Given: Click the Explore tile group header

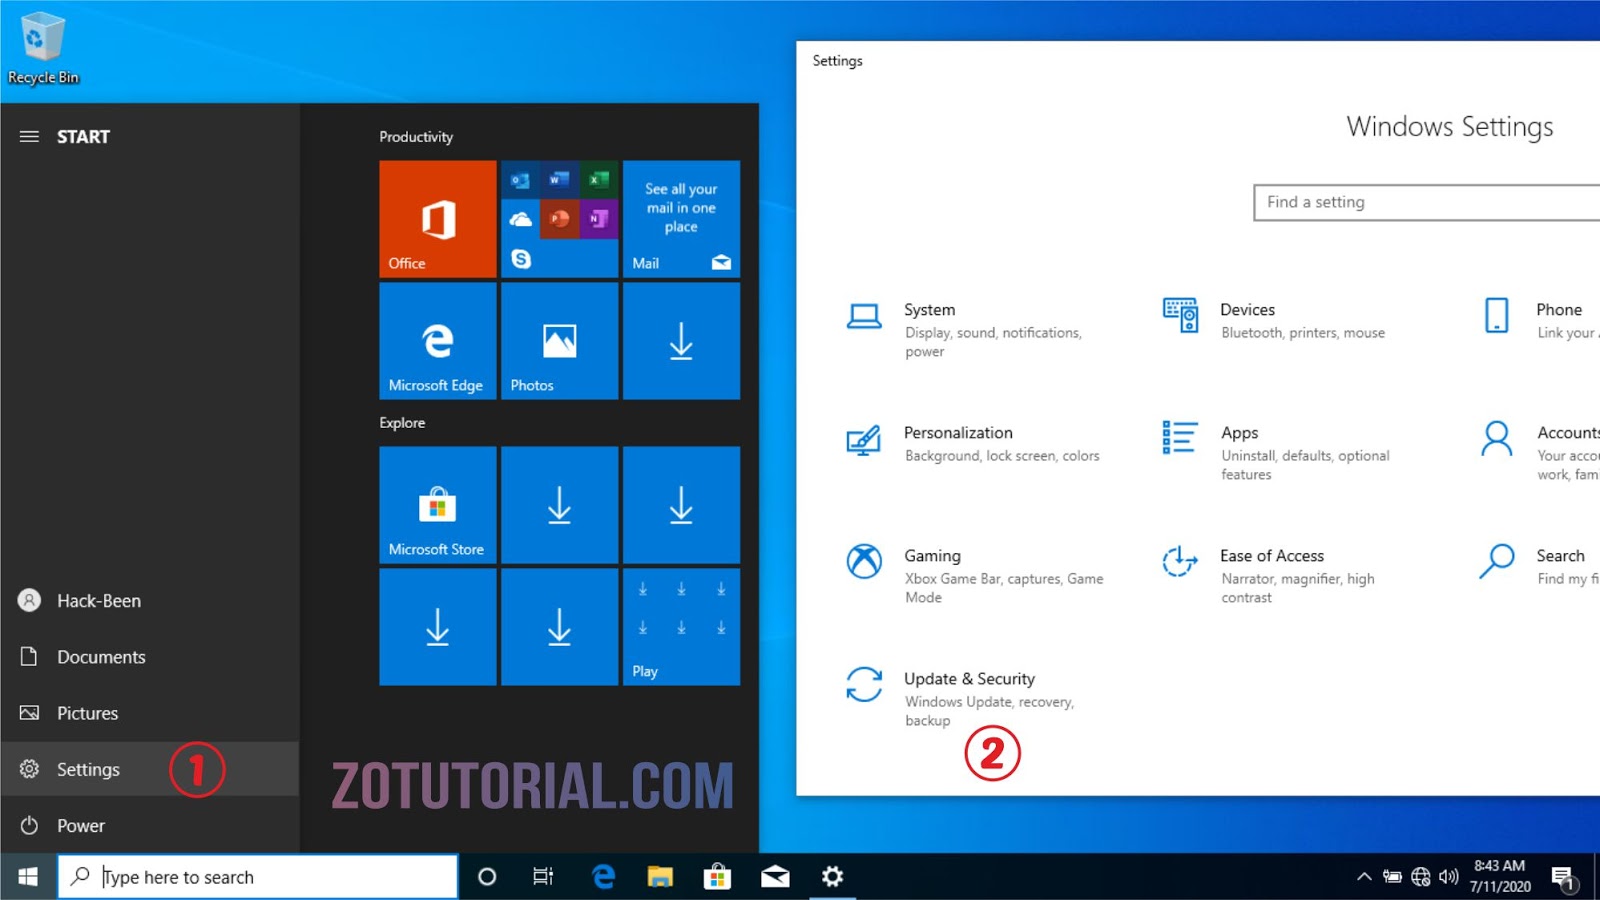Looking at the screenshot, I should pyautogui.click(x=402, y=423).
